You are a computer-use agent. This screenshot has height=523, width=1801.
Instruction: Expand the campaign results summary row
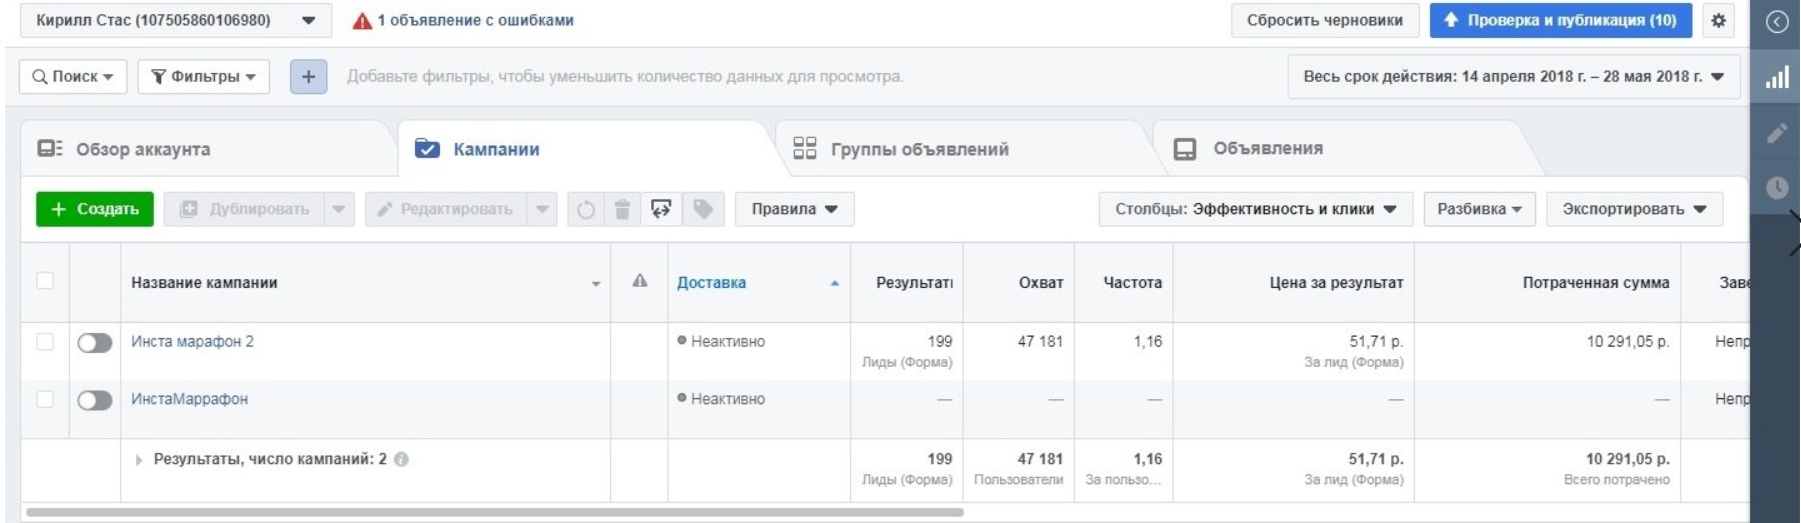[x=139, y=460]
